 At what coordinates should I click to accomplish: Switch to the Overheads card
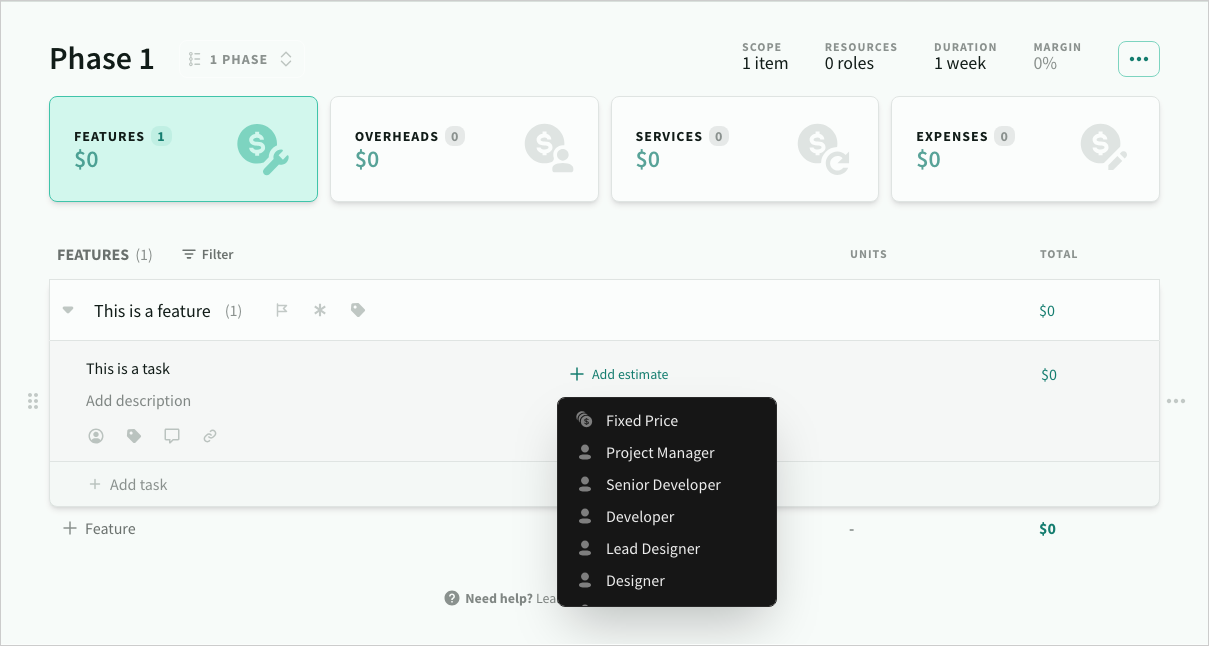point(464,149)
